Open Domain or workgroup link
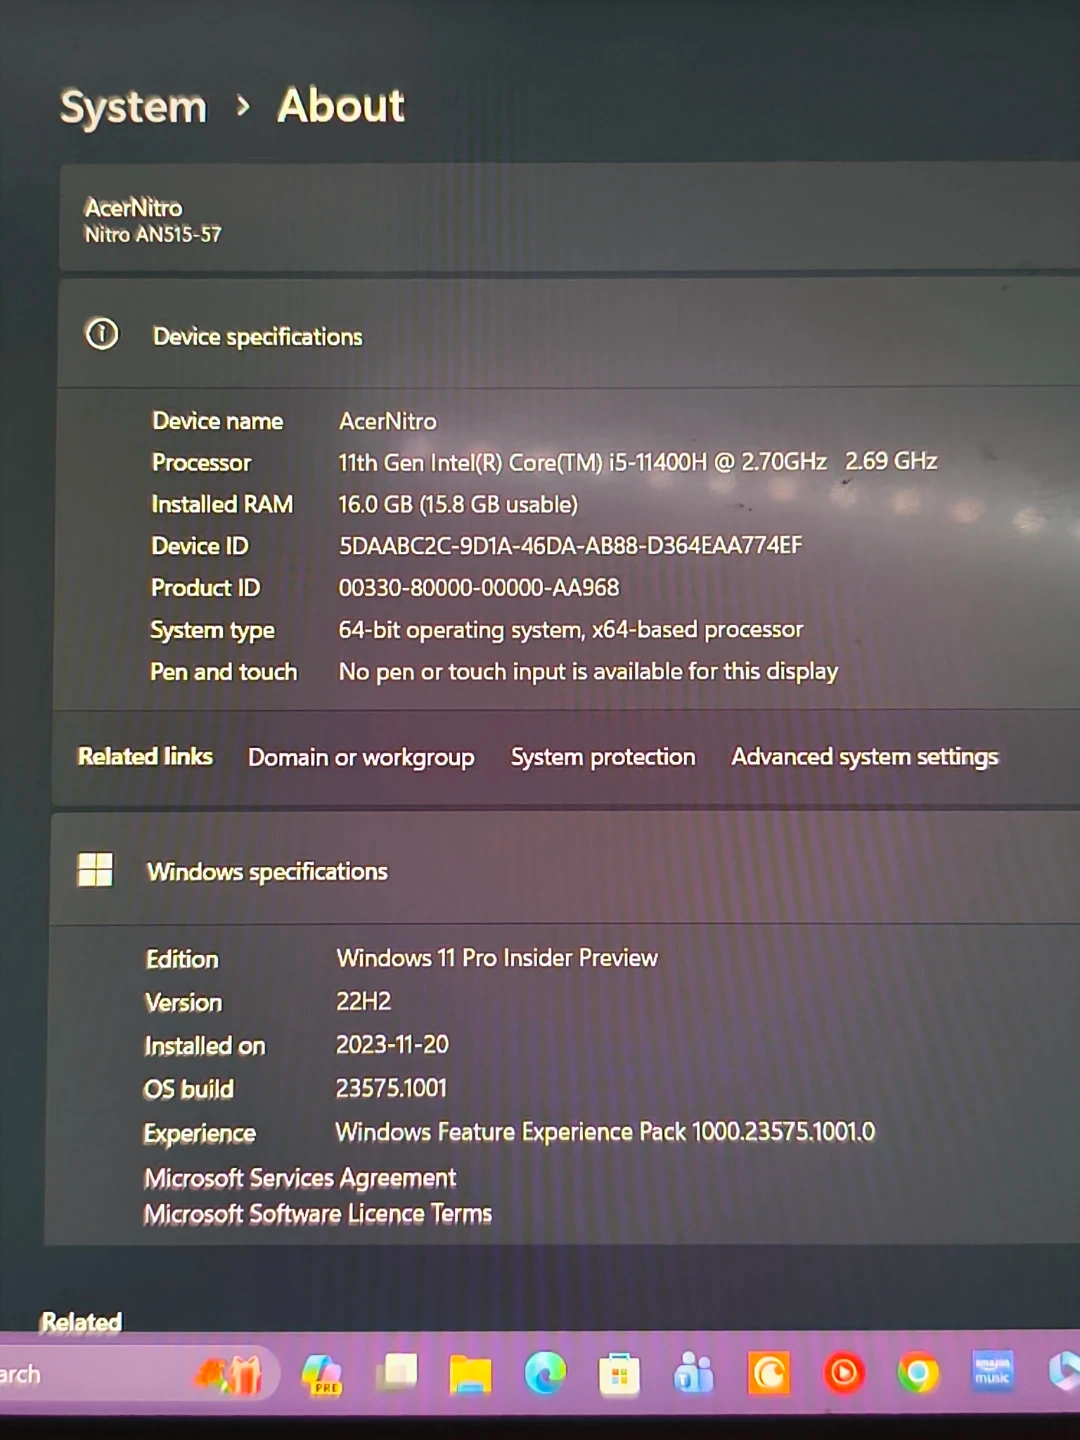This screenshot has height=1440, width=1080. pyautogui.click(x=361, y=758)
